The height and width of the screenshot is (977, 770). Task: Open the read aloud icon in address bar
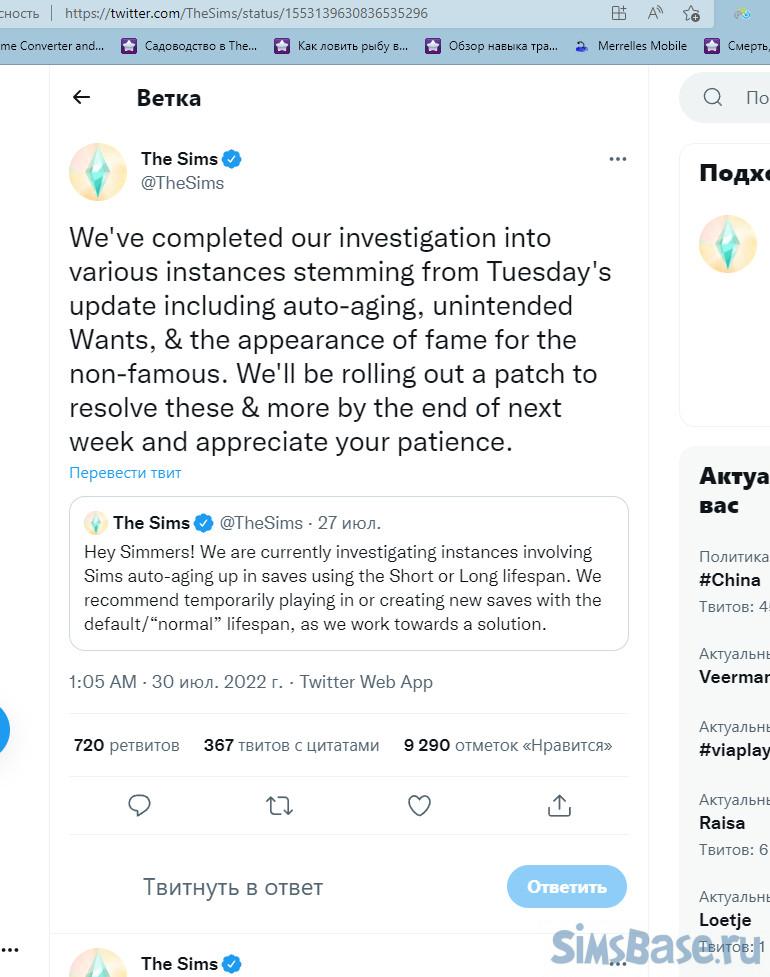(x=656, y=13)
